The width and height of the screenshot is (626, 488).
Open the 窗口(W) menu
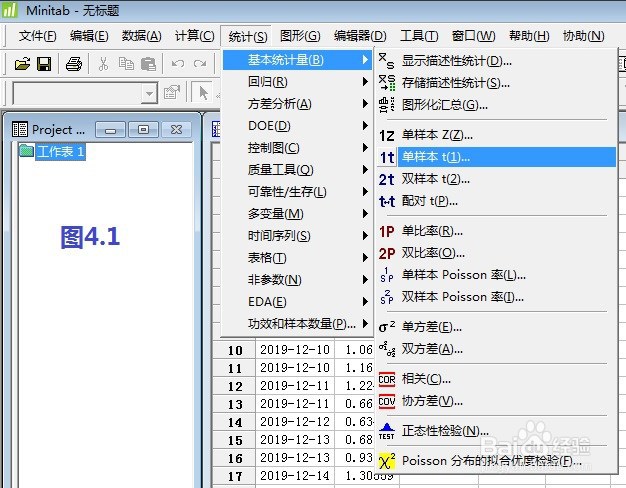(473, 36)
